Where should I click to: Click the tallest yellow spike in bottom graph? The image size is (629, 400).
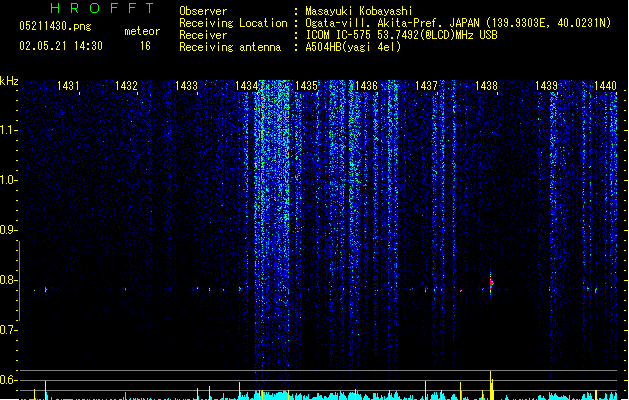(491, 385)
